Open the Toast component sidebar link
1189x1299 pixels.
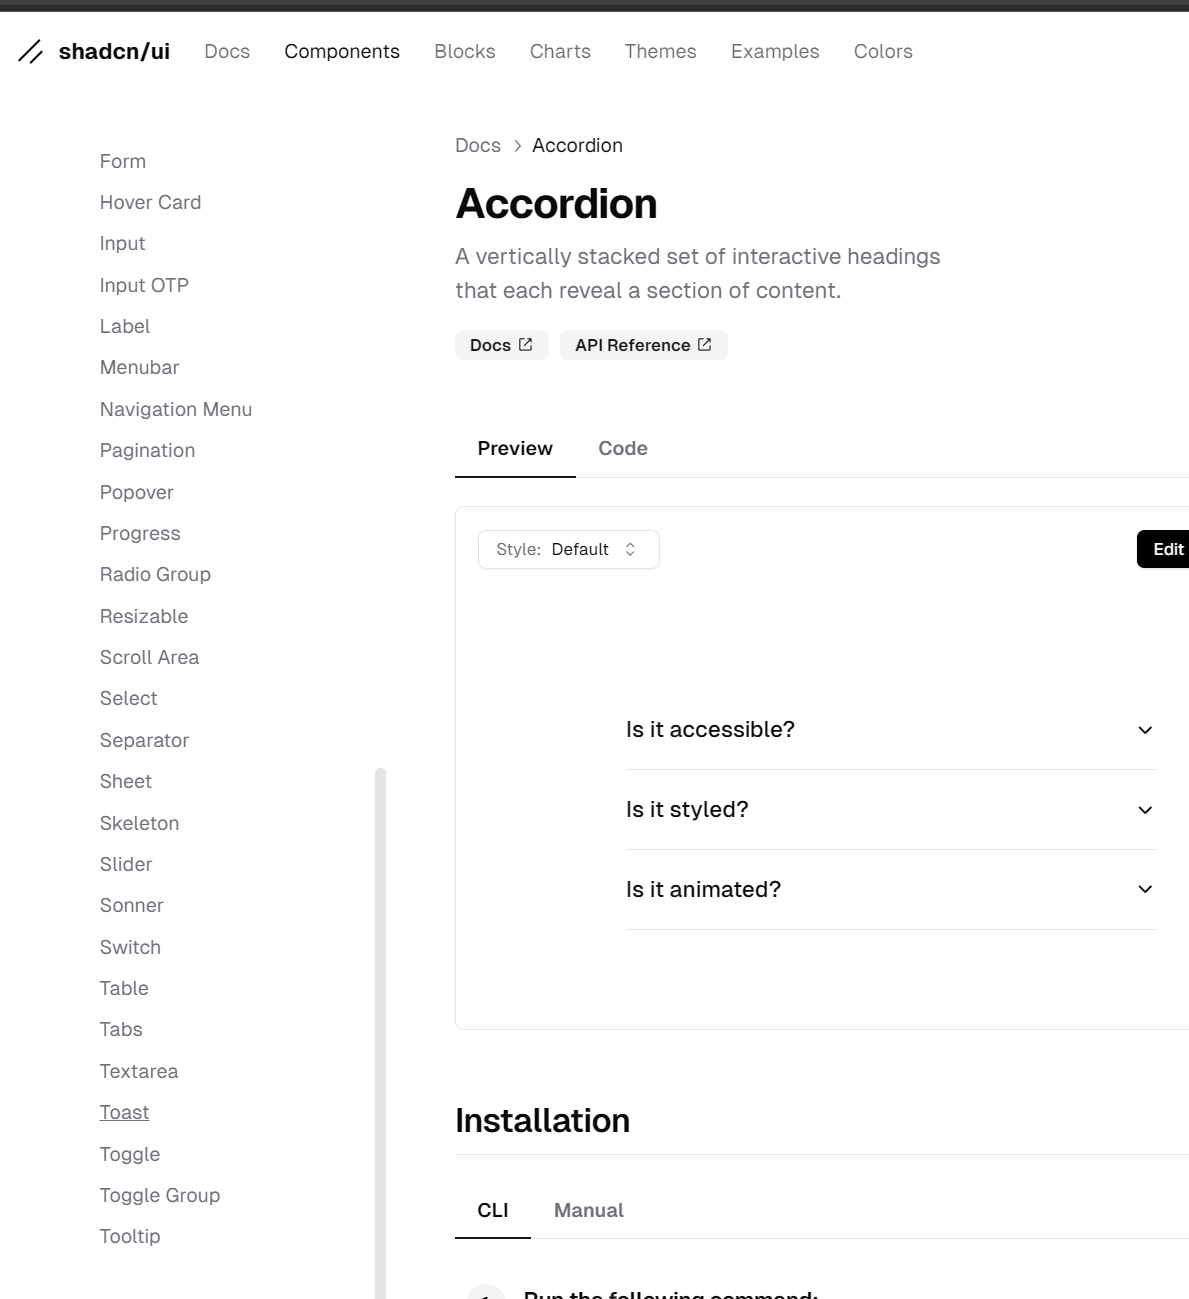(124, 1112)
